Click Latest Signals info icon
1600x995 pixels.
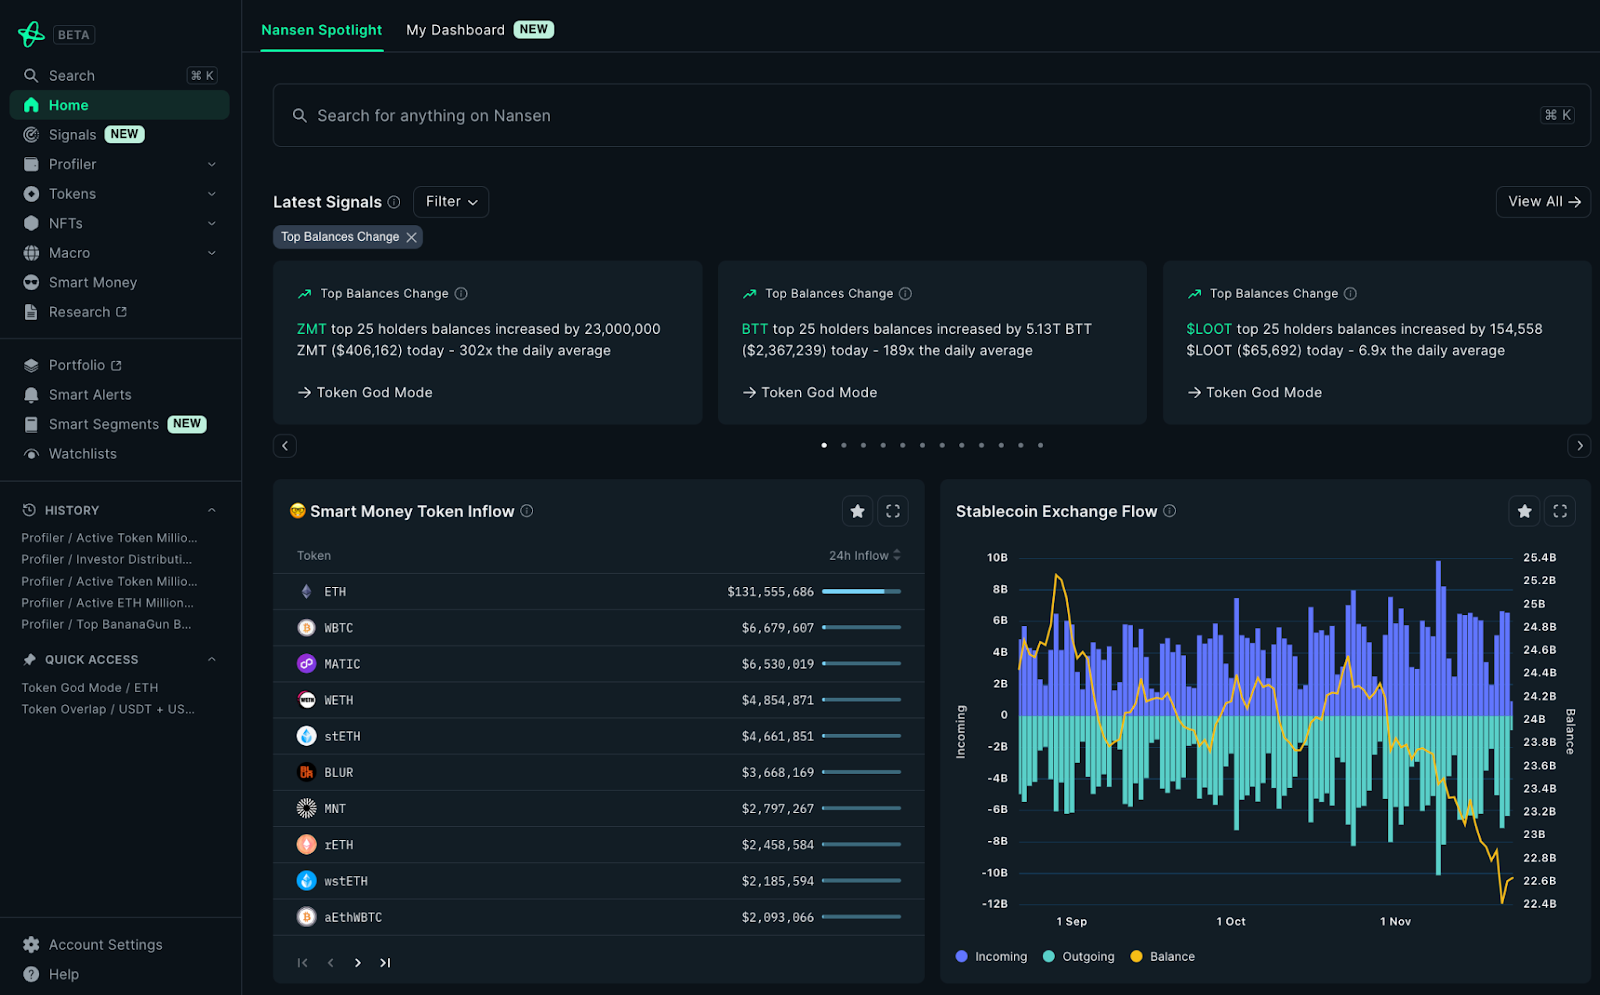tap(394, 202)
